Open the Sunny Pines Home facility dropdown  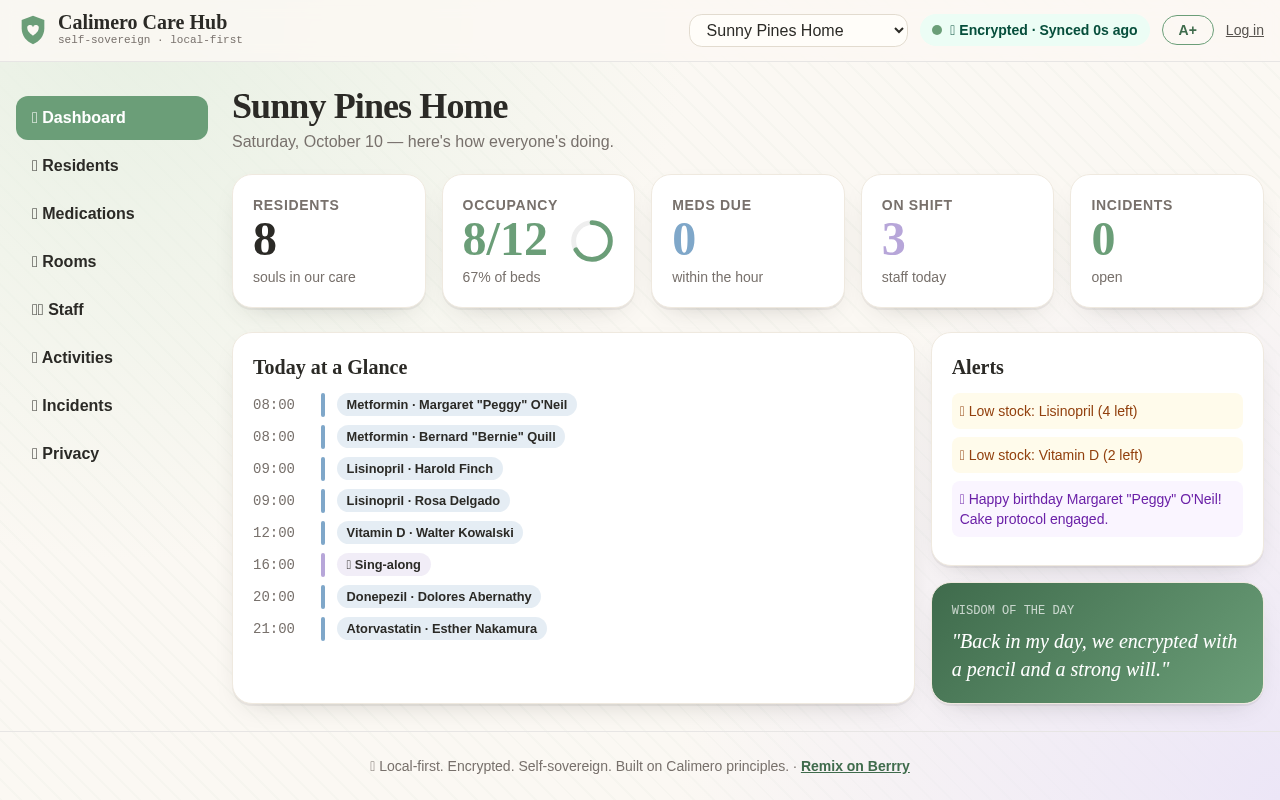click(x=798, y=30)
